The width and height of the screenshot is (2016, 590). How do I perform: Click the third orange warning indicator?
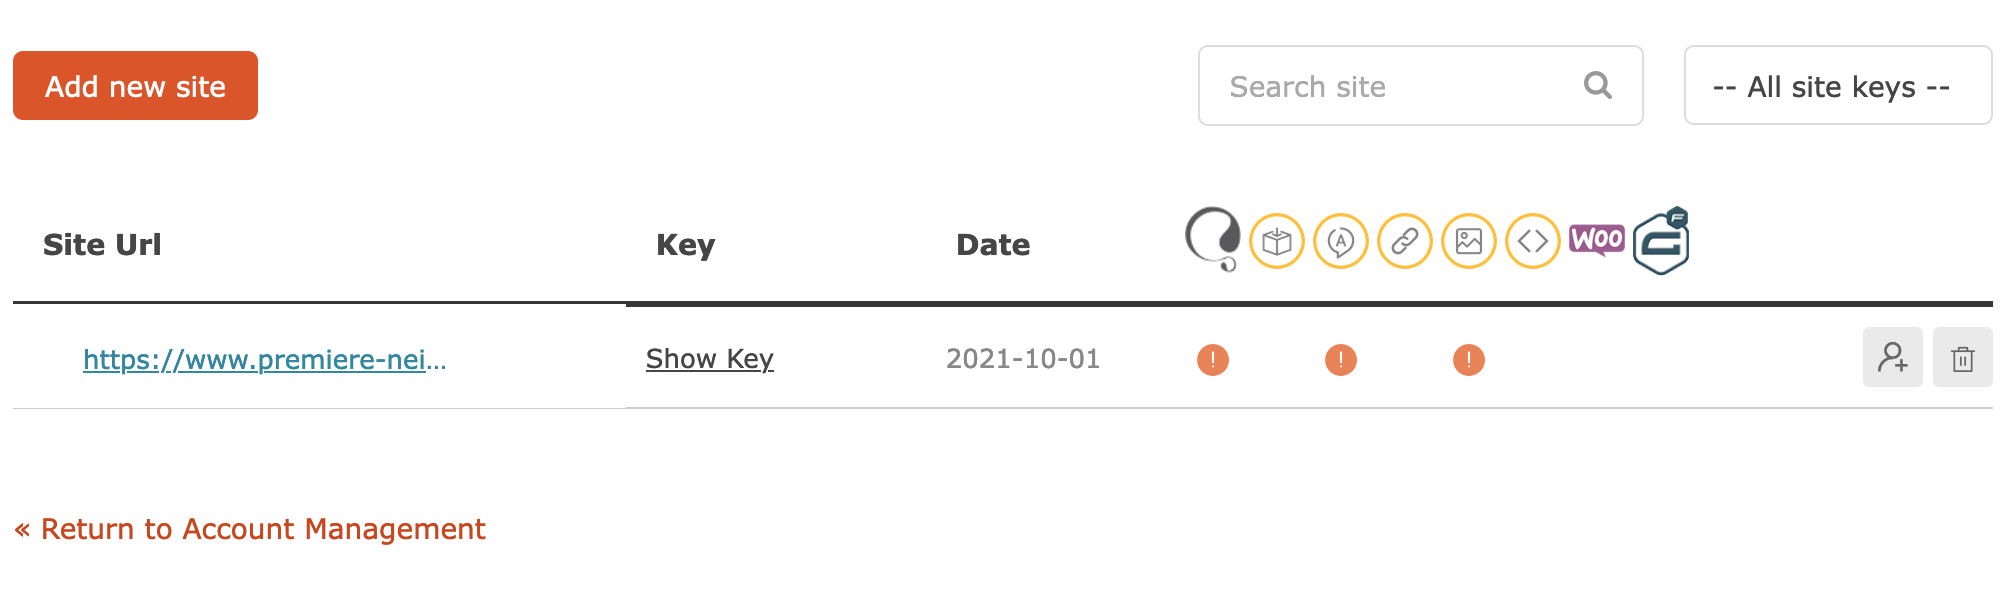[x=1469, y=359]
